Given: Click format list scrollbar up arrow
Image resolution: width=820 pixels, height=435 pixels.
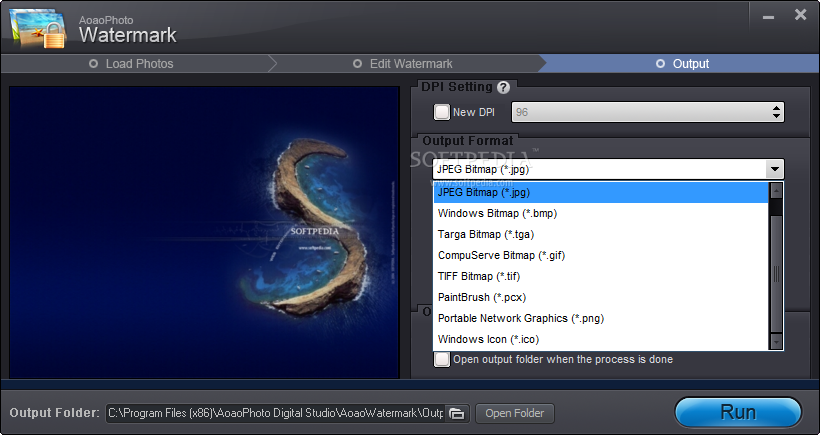Looking at the screenshot, I should [776, 191].
